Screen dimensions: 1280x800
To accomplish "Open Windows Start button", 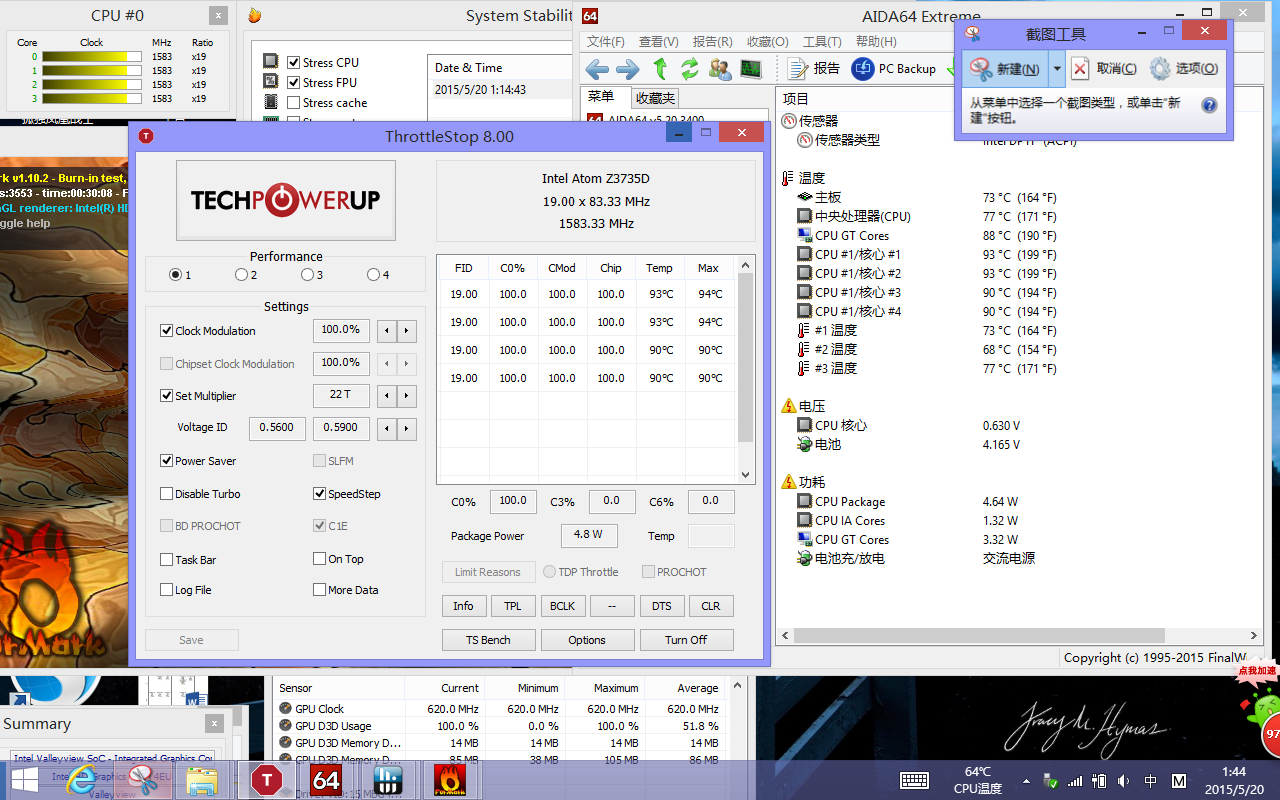I will click(25, 780).
